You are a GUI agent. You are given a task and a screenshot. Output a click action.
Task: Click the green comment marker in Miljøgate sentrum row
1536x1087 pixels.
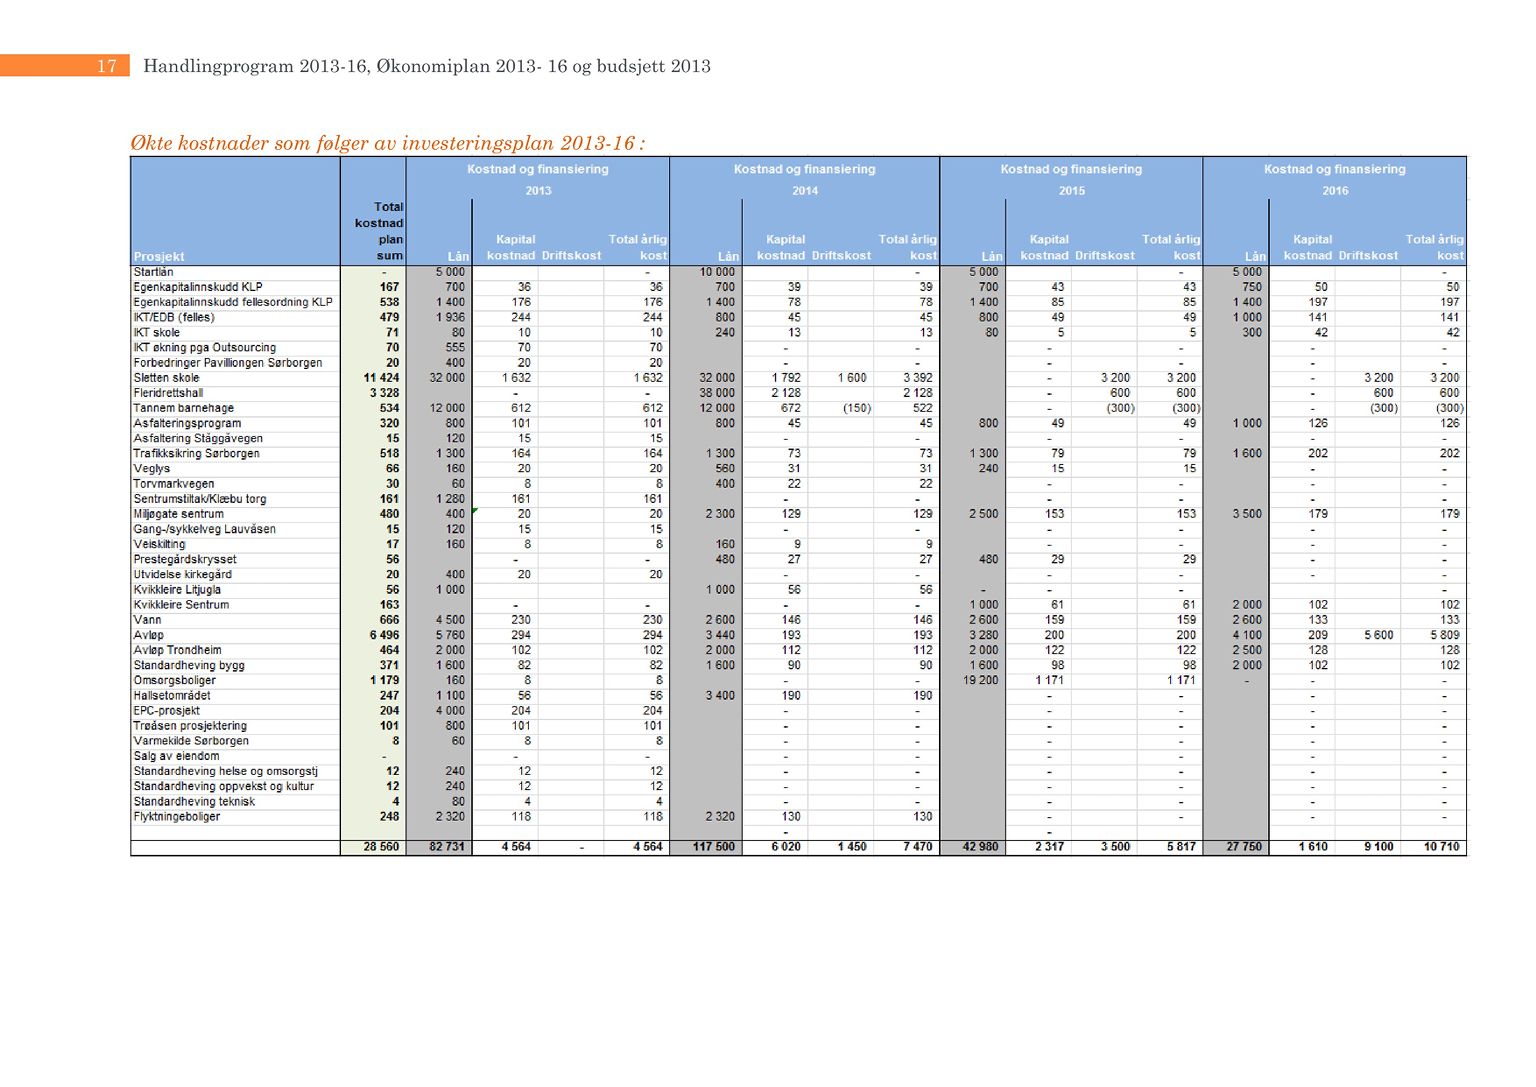pyautogui.click(x=475, y=511)
